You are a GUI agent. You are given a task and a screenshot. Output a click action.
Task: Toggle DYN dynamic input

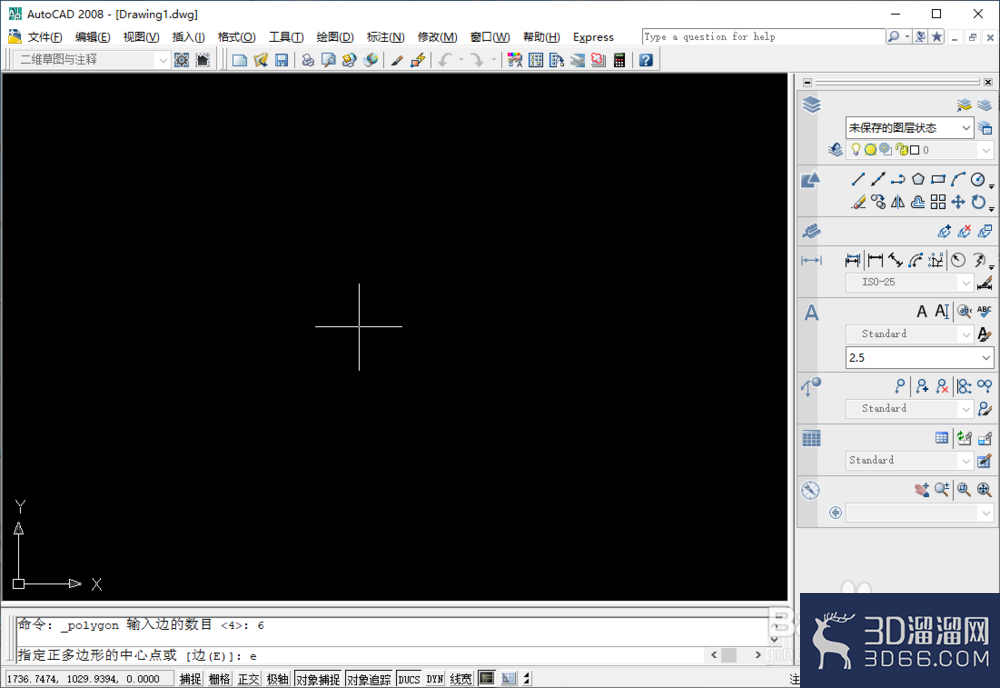click(434, 679)
